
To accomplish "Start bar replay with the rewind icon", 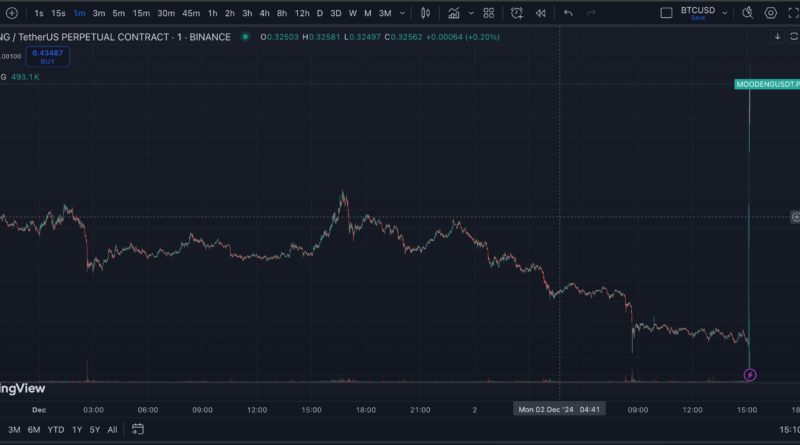I will [541, 13].
